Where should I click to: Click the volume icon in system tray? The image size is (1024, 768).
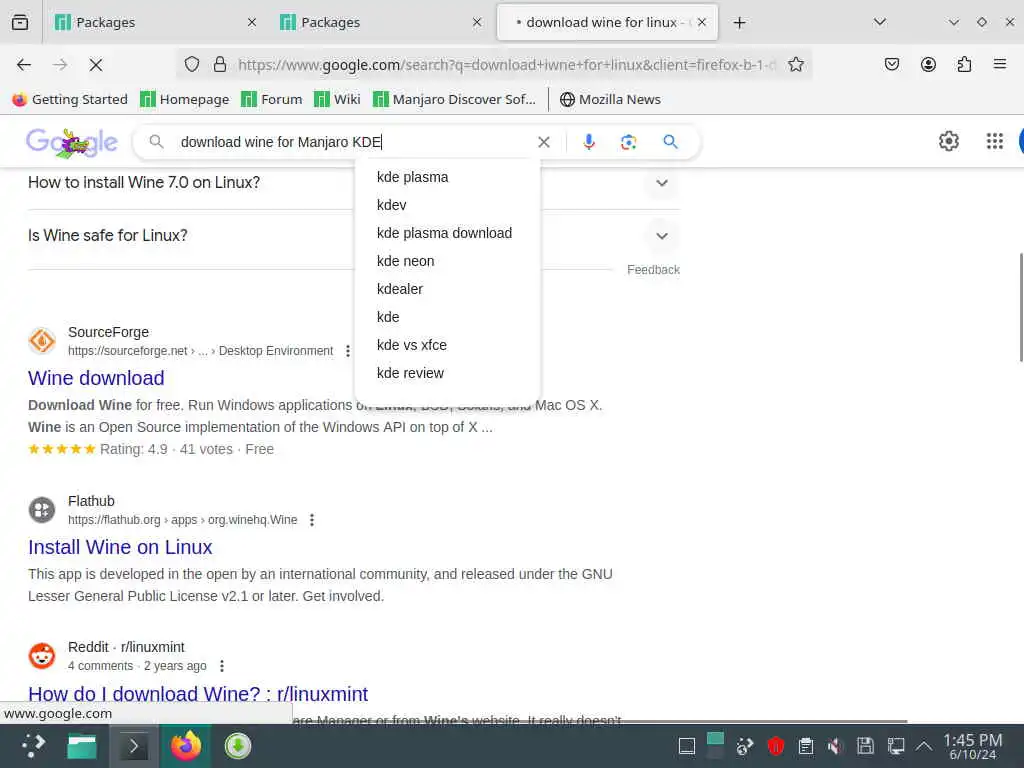coord(835,746)
